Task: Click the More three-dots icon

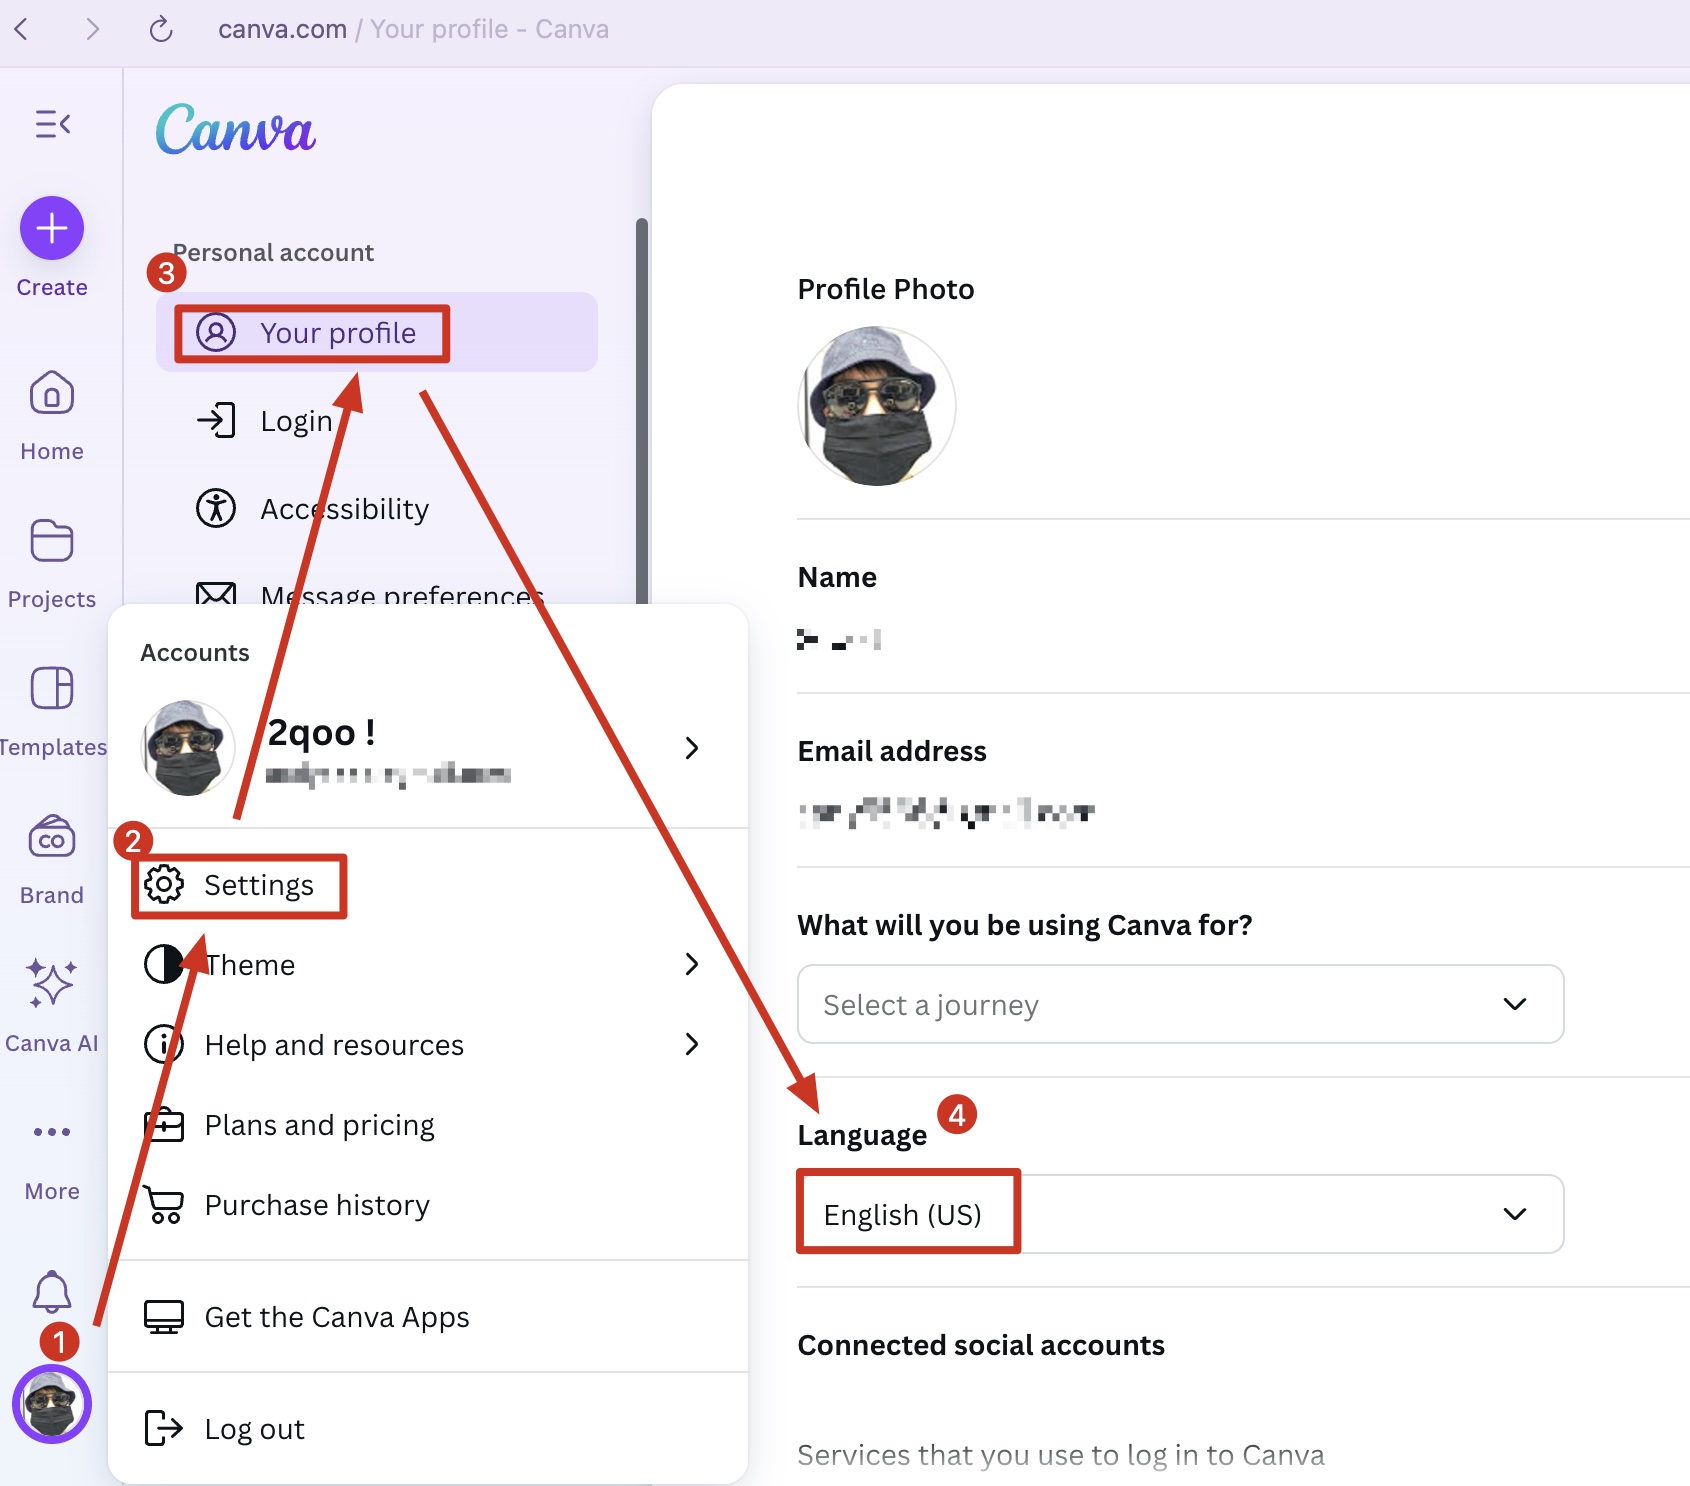Action: point(52,1132)
